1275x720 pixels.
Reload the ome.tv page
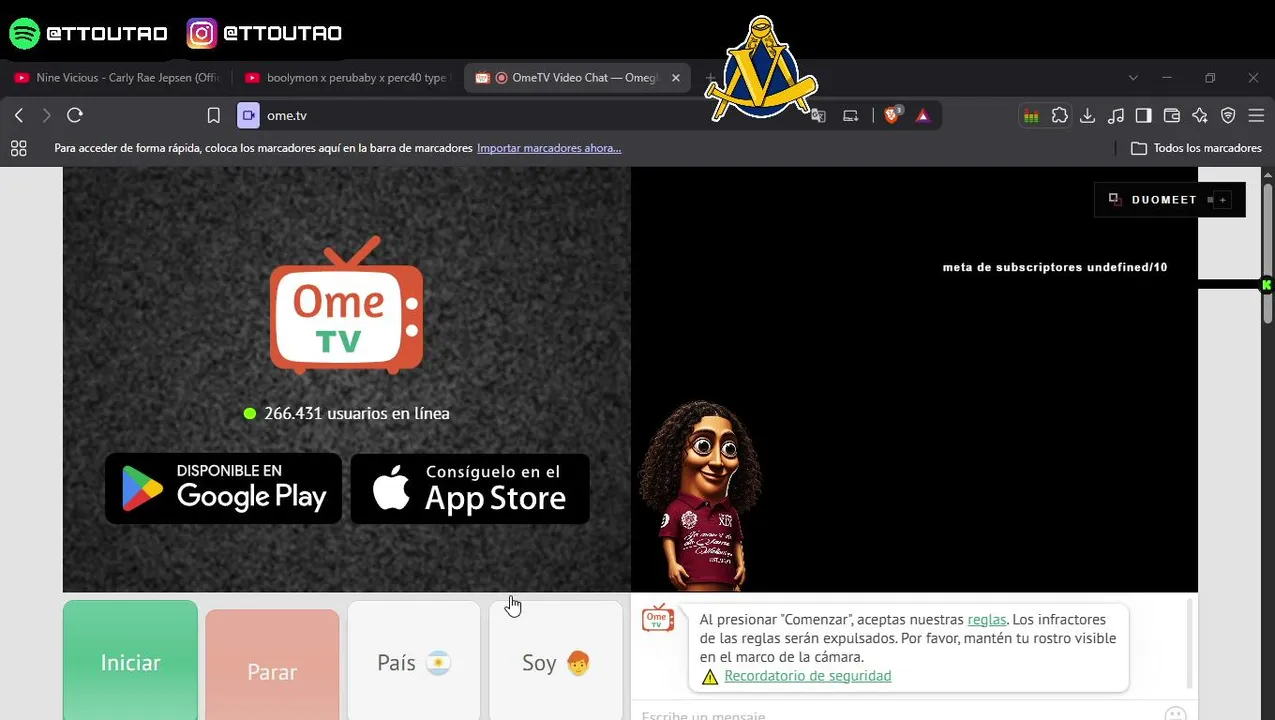tap(74, 115)
